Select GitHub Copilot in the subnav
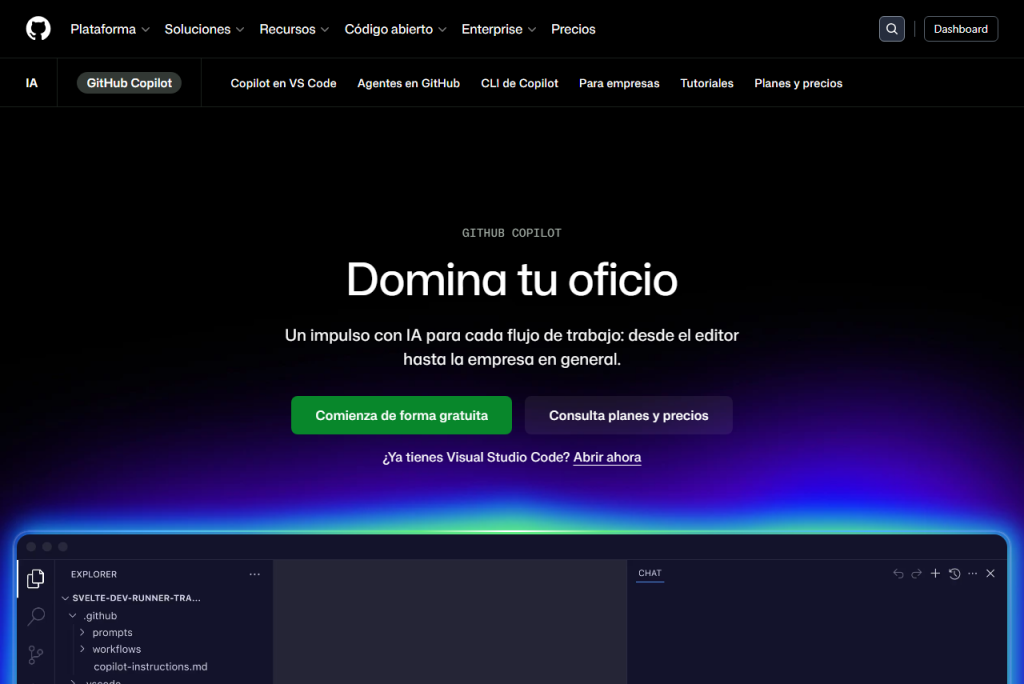Image resolution: width=1024 pixels, height=684 pixels. [128, 83]
